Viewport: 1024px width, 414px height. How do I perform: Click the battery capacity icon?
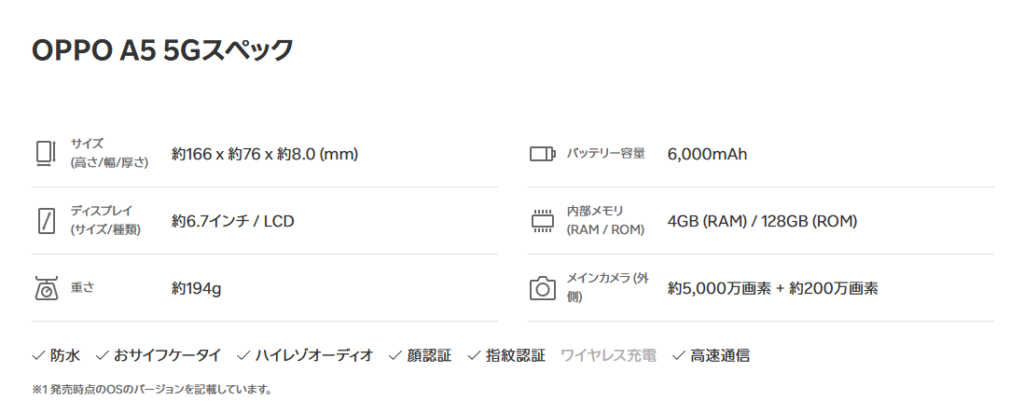point(541,154)
